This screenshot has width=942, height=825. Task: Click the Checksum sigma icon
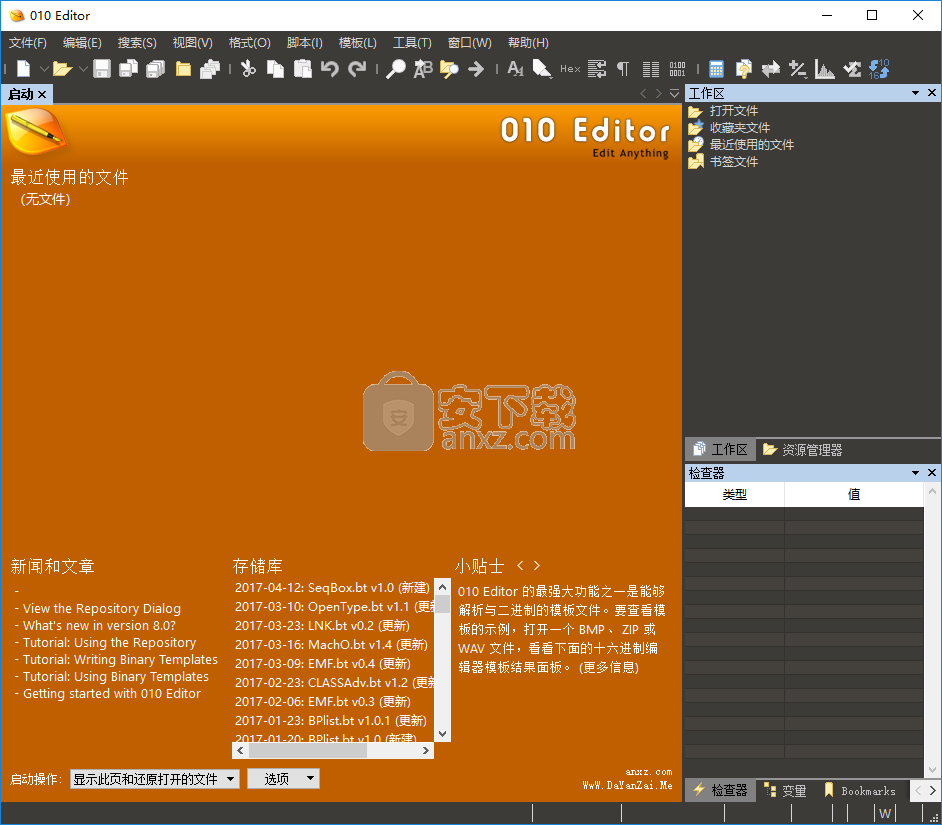click(852, 69)
